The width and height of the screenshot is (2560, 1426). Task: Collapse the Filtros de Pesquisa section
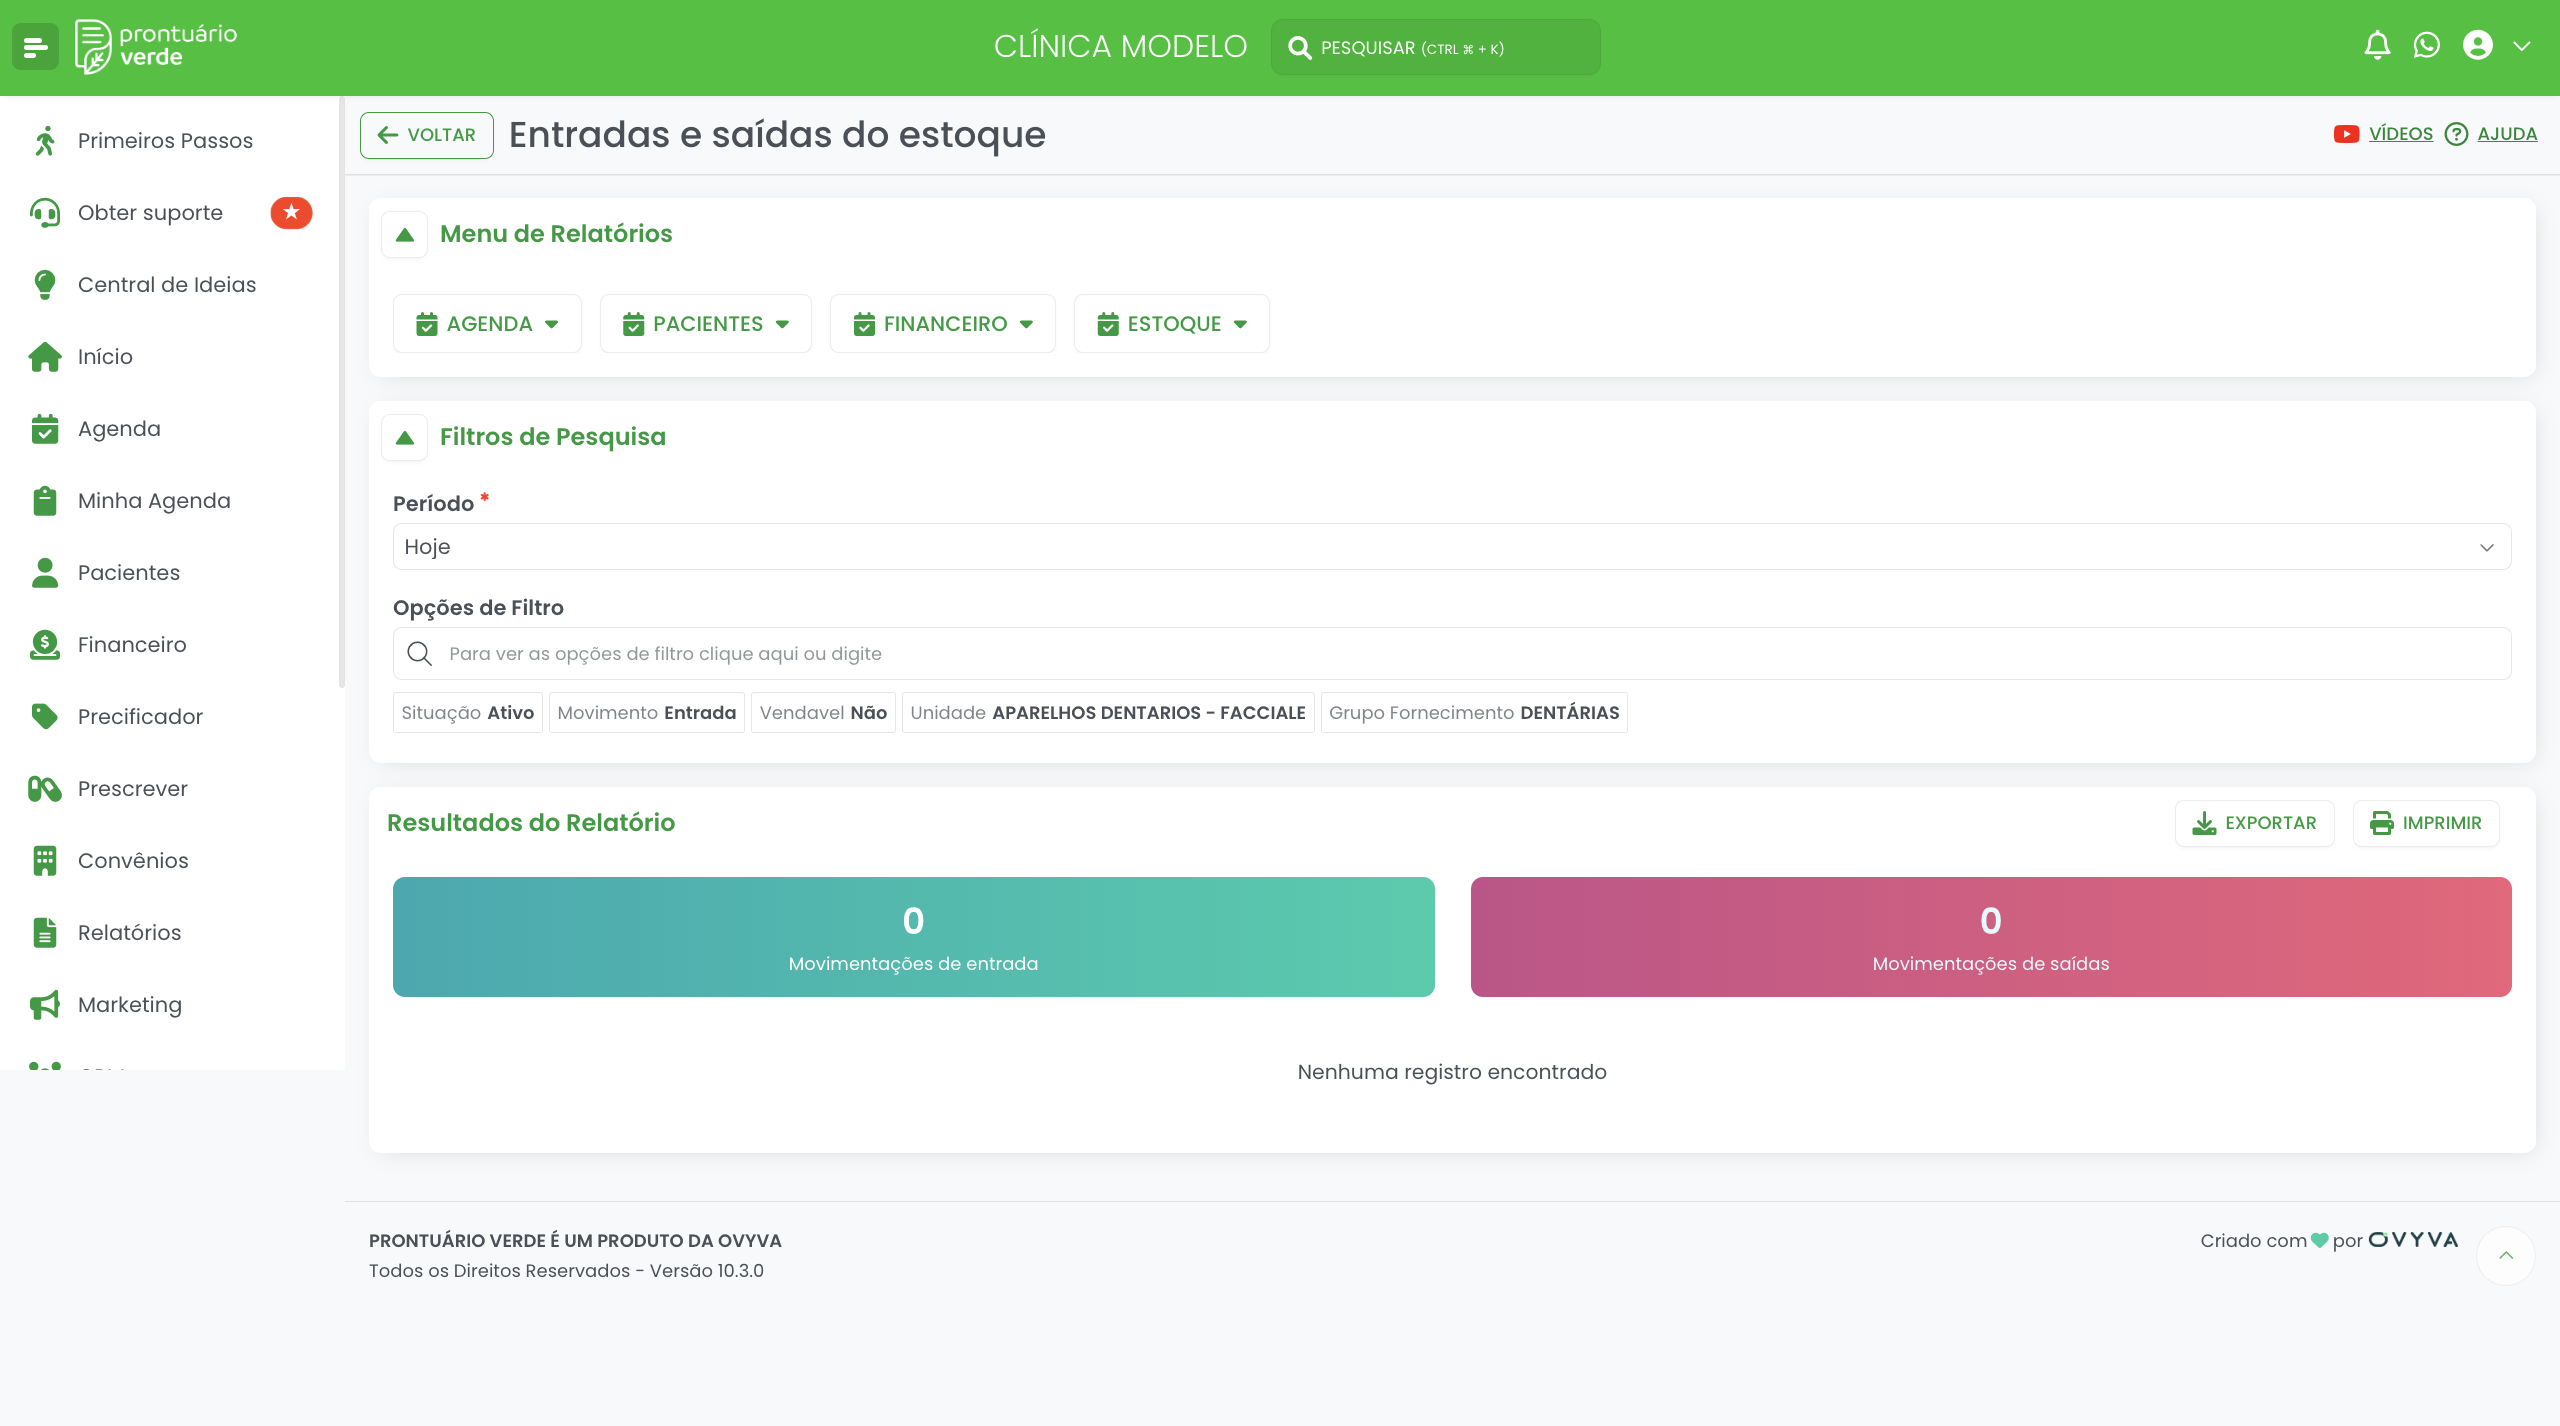[x=404, y=438]
